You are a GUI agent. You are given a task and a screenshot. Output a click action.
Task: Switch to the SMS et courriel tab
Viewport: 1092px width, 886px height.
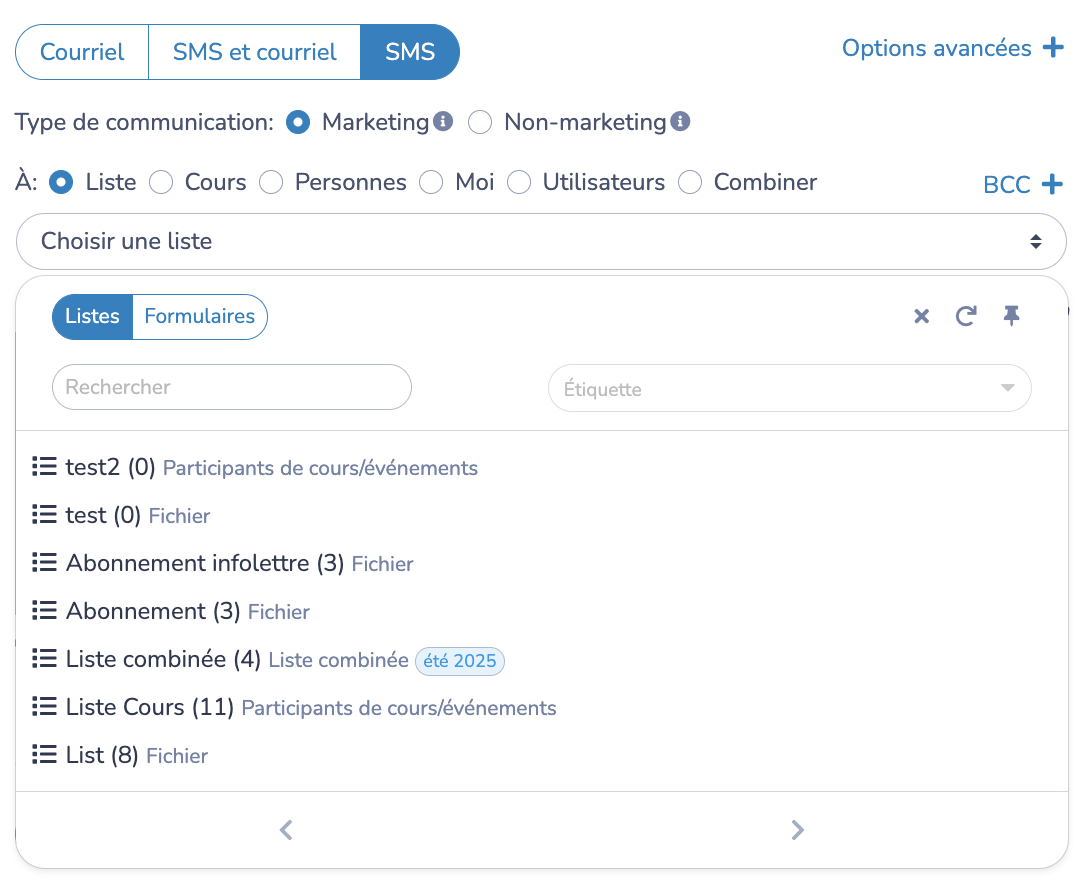[254, 52]
